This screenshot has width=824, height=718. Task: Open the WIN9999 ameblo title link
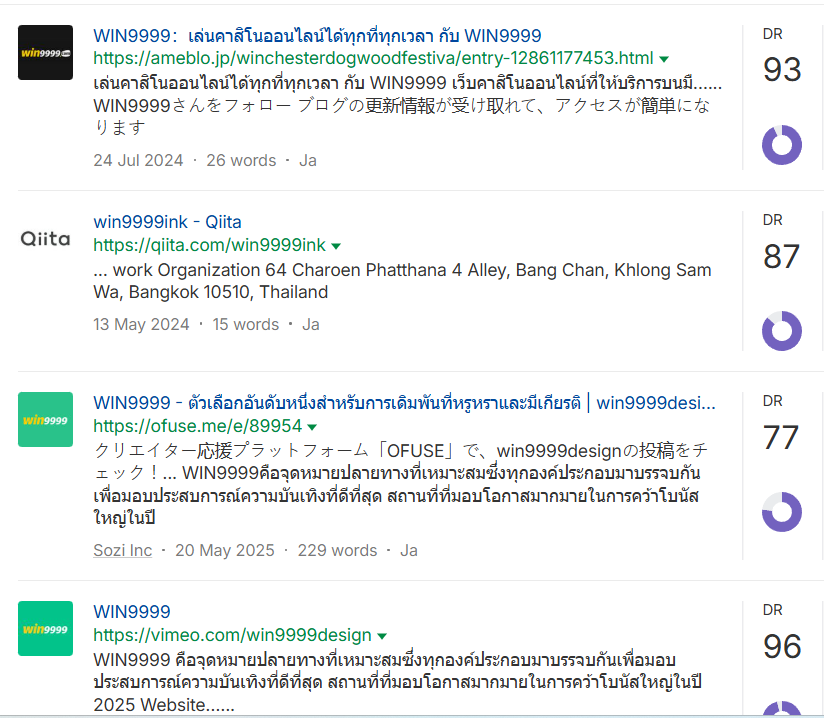coord(317,36)
